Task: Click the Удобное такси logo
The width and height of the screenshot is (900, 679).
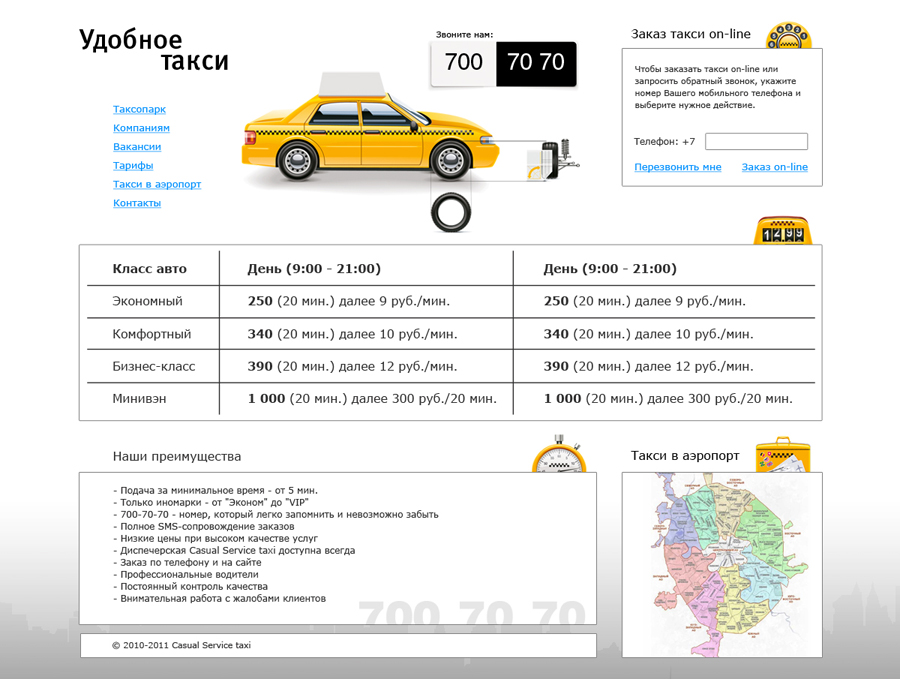Action: tap(154, 50)
